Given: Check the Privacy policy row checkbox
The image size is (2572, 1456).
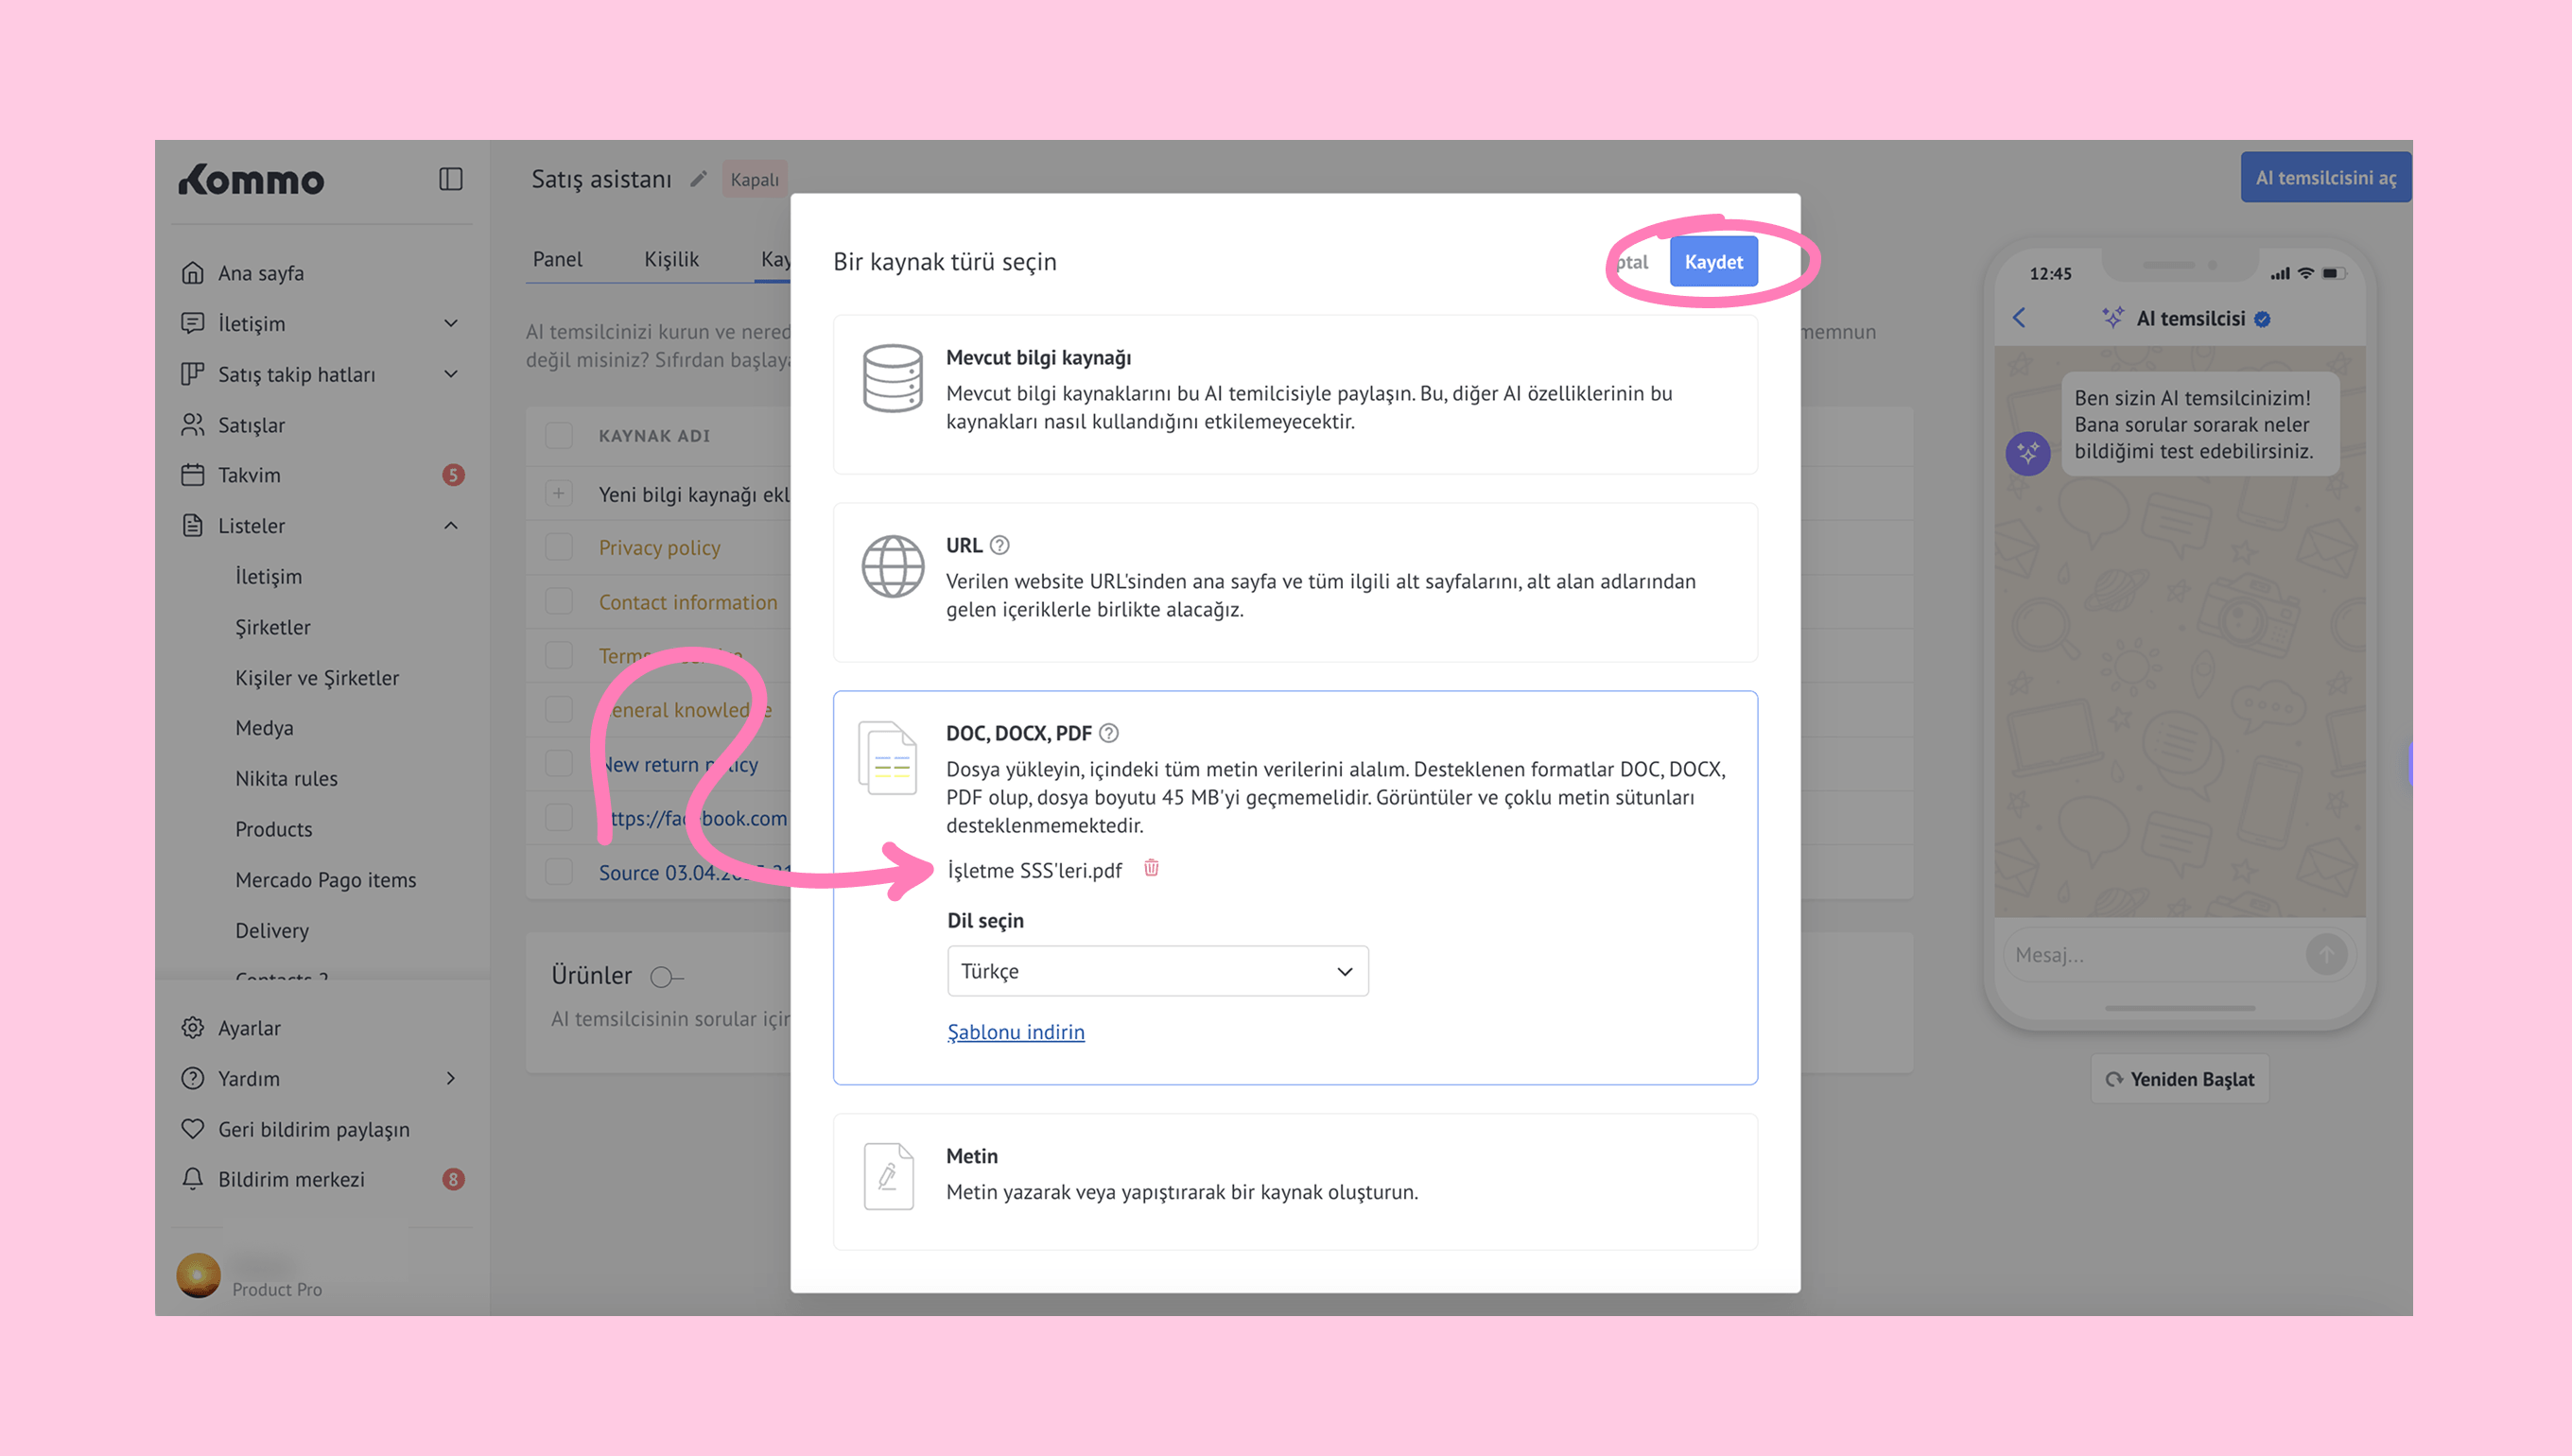Looking at the screenshot, I should [559, 547].
